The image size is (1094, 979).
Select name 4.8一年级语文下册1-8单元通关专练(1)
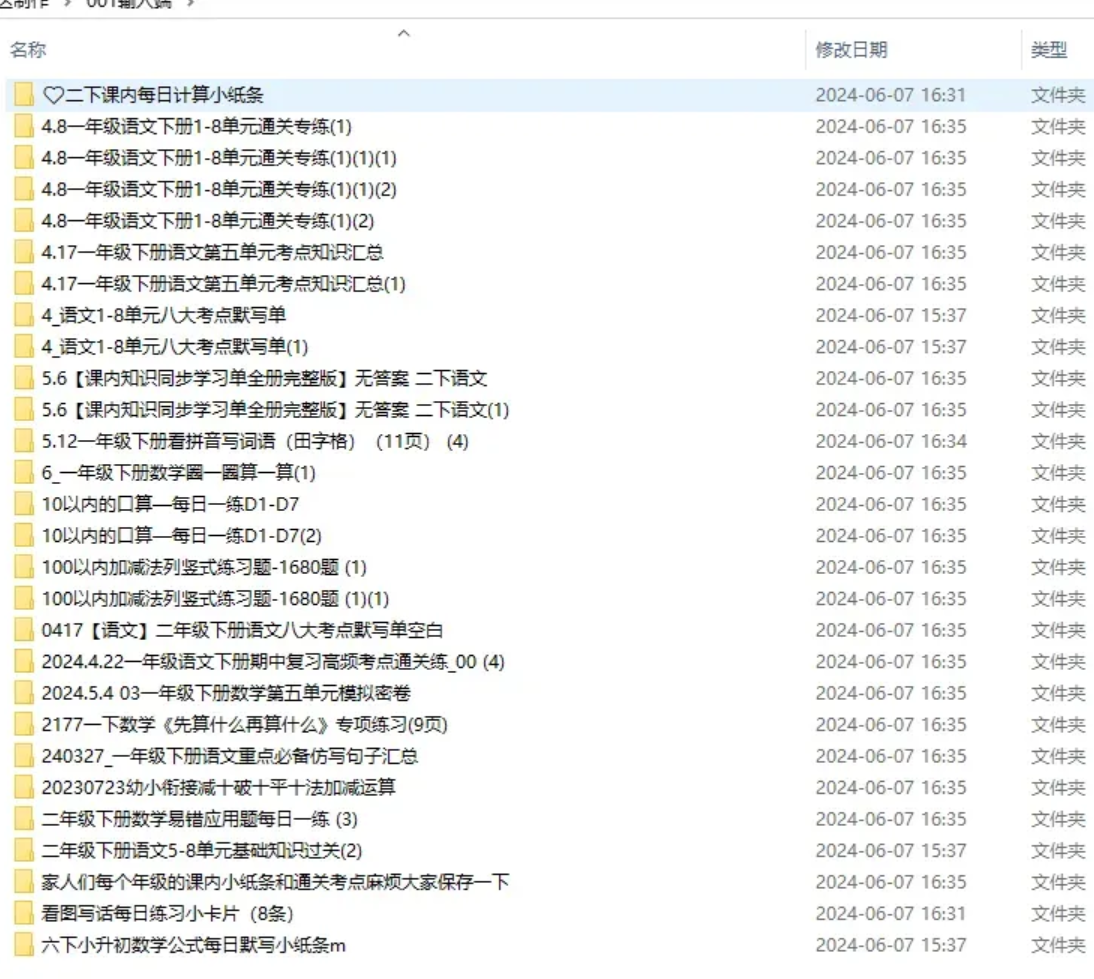197,126
